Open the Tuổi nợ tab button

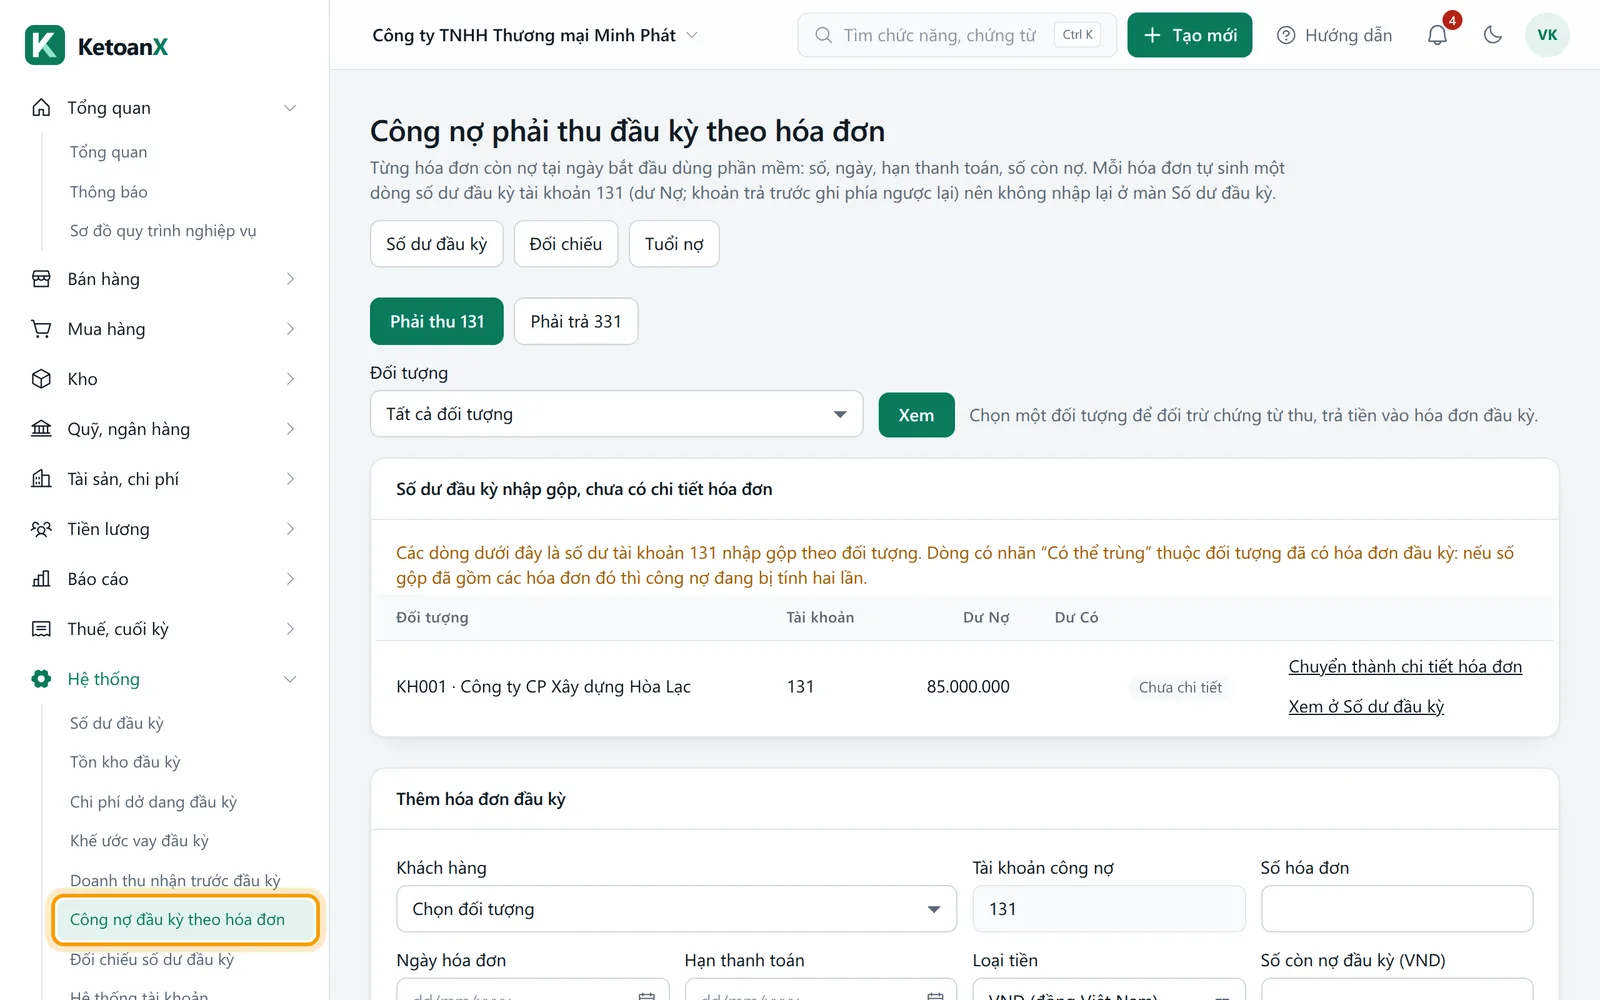pos(674,244)
